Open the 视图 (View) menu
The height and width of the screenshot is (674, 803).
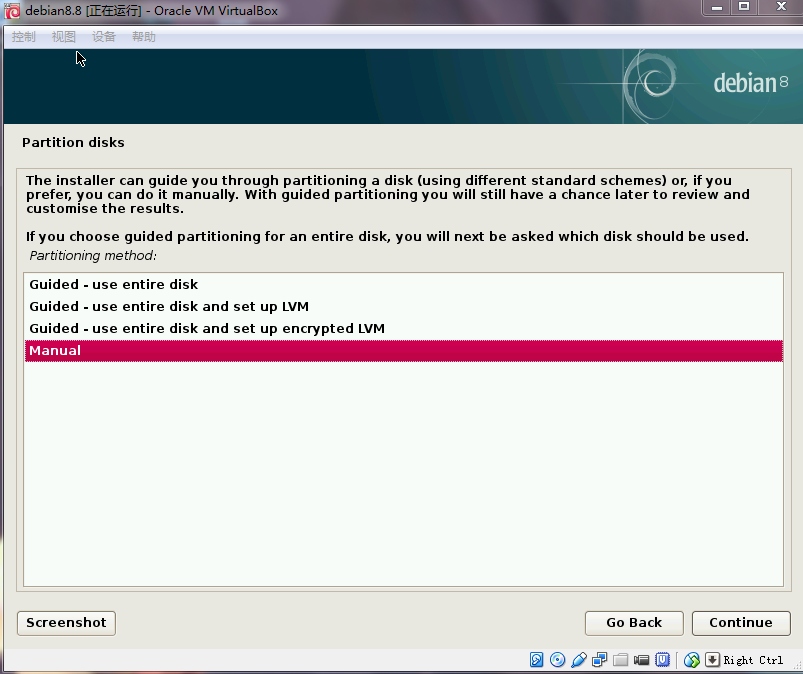(x=63, y=37)
